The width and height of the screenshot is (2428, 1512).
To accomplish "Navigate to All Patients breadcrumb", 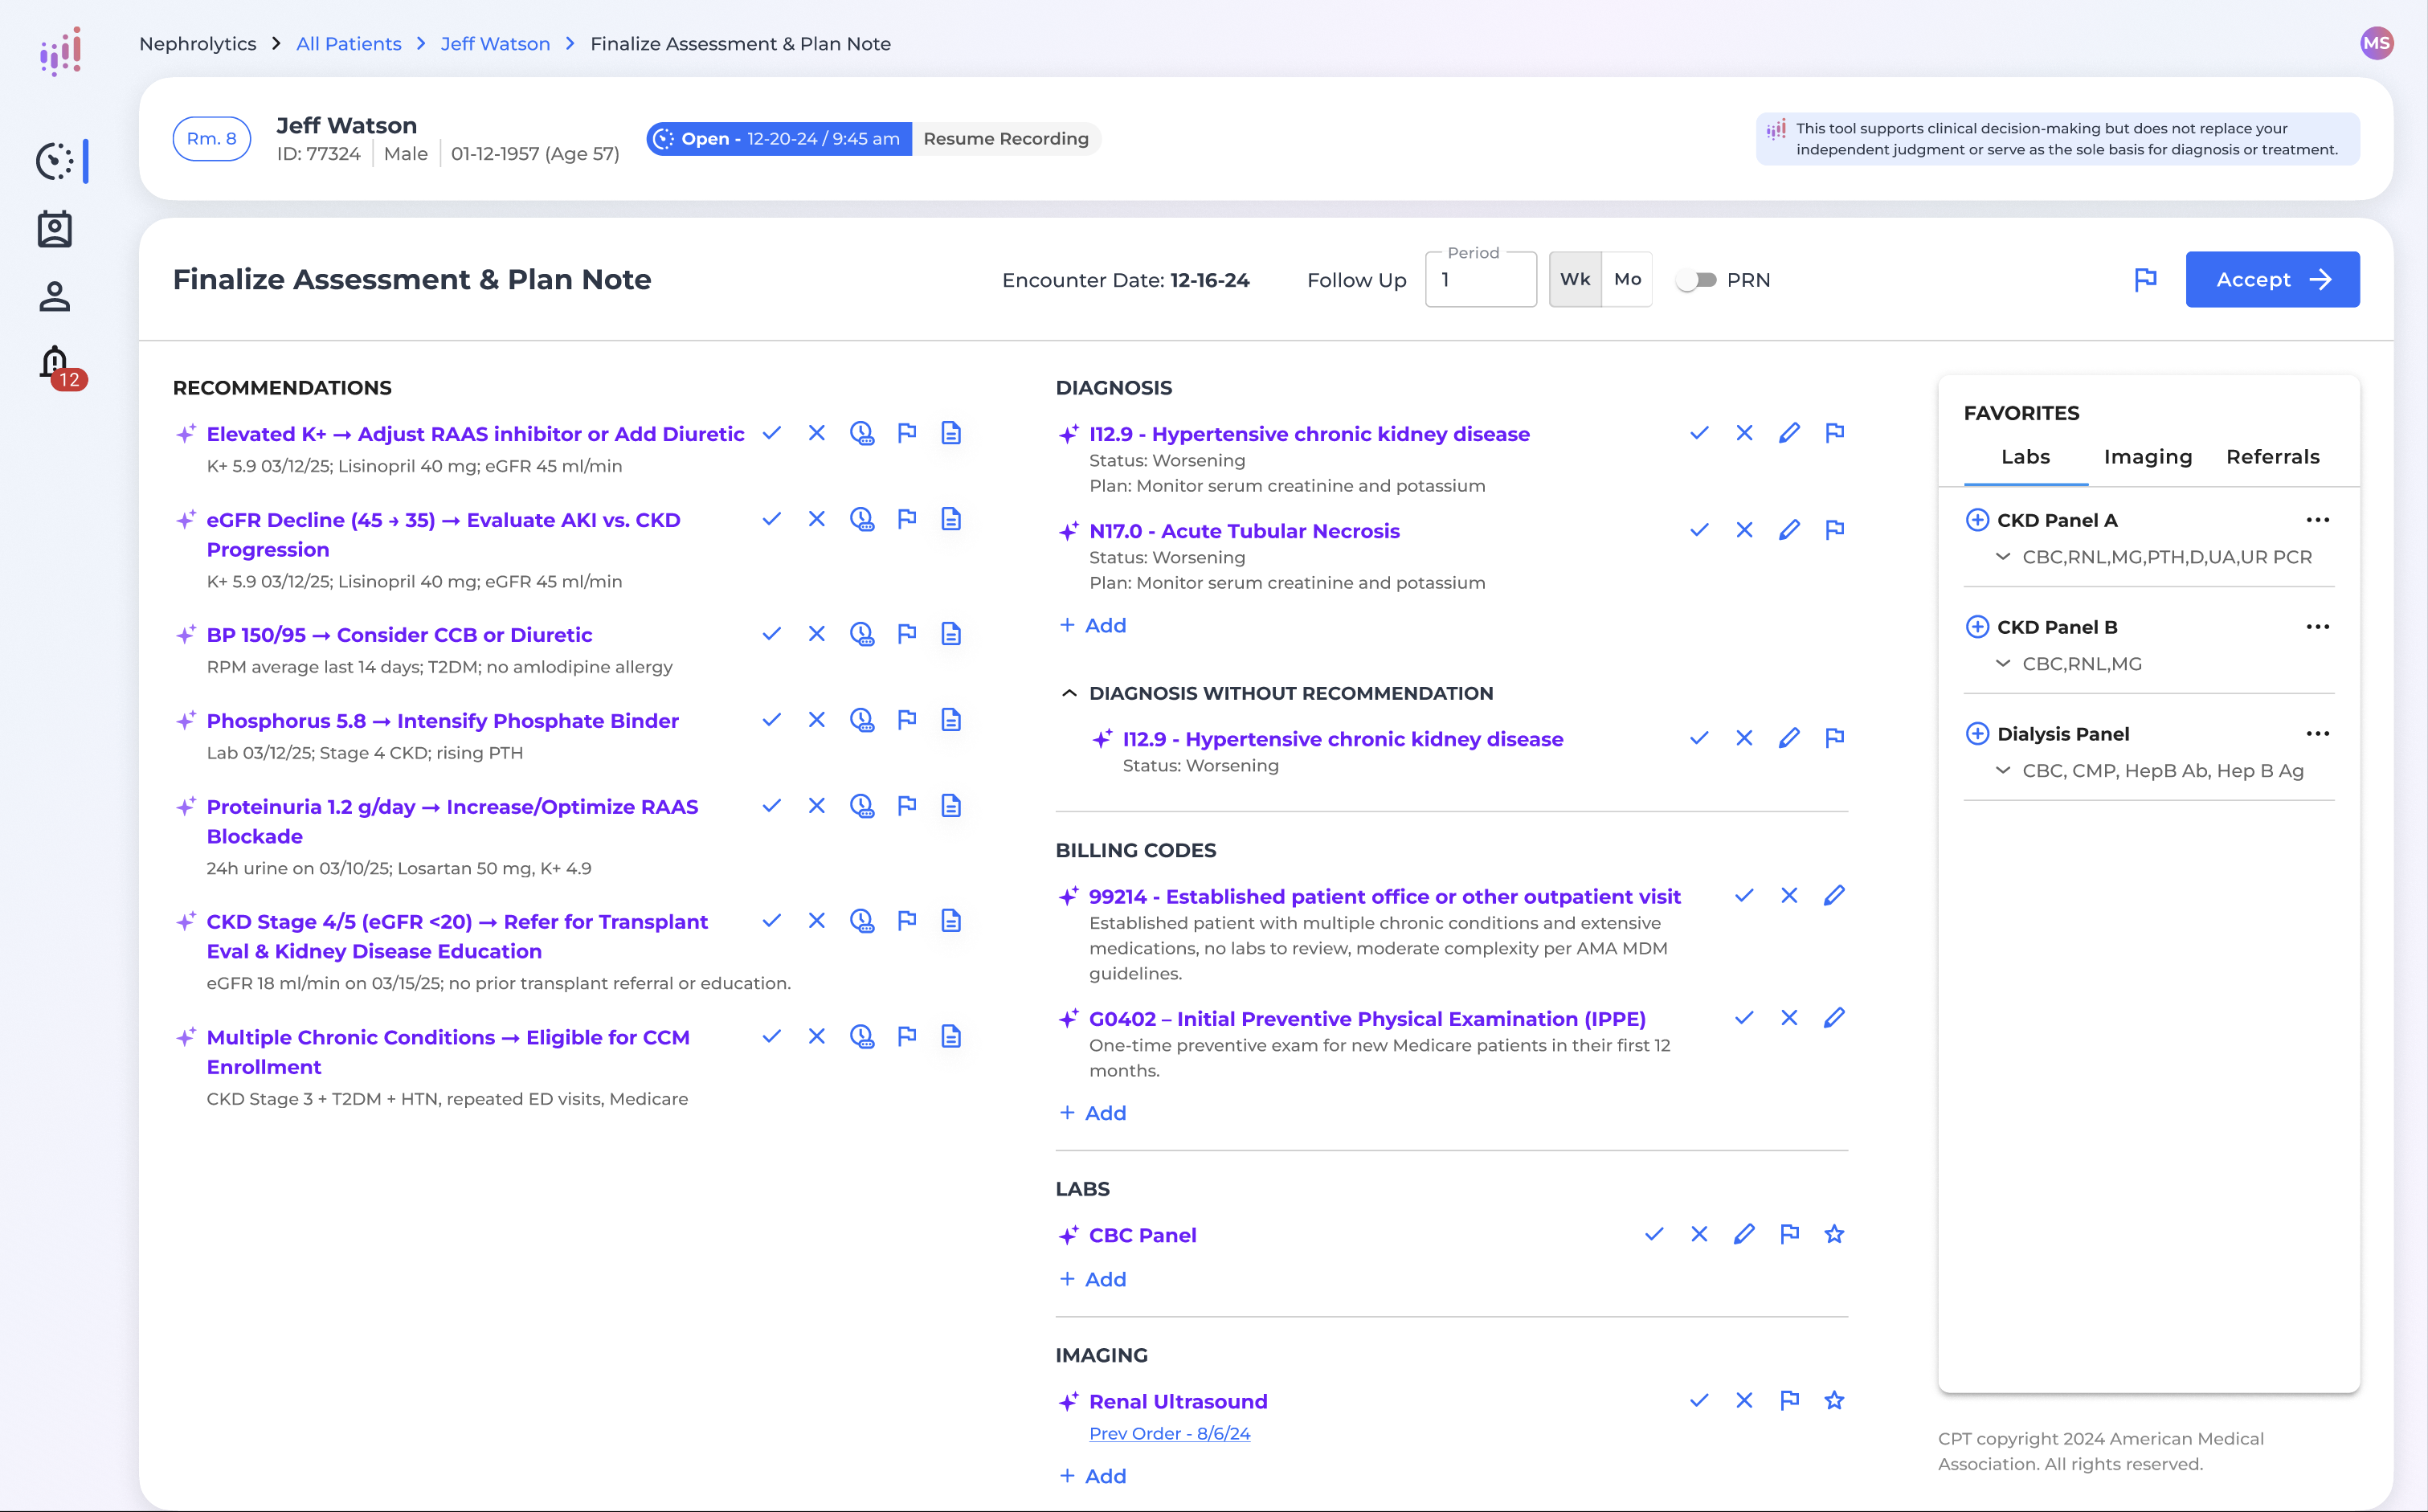I will [x=349, y=43].
